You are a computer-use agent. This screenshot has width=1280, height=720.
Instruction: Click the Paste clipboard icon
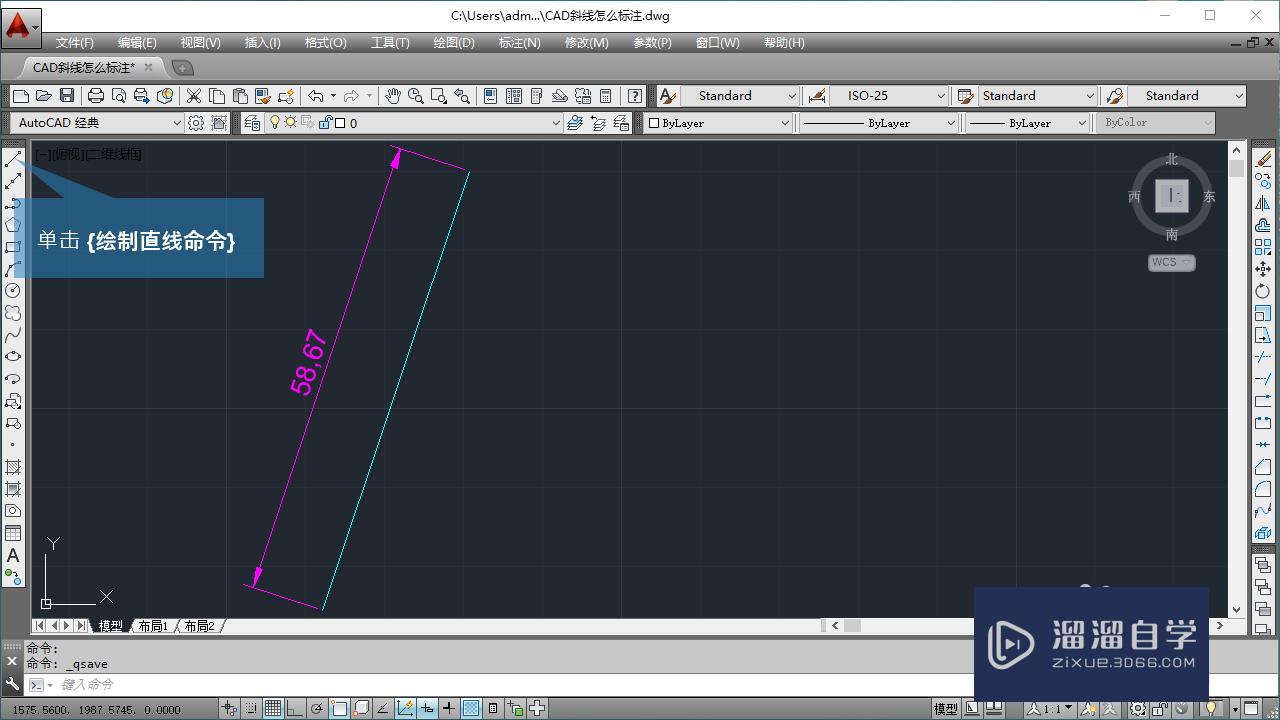(x=240, y=96)
